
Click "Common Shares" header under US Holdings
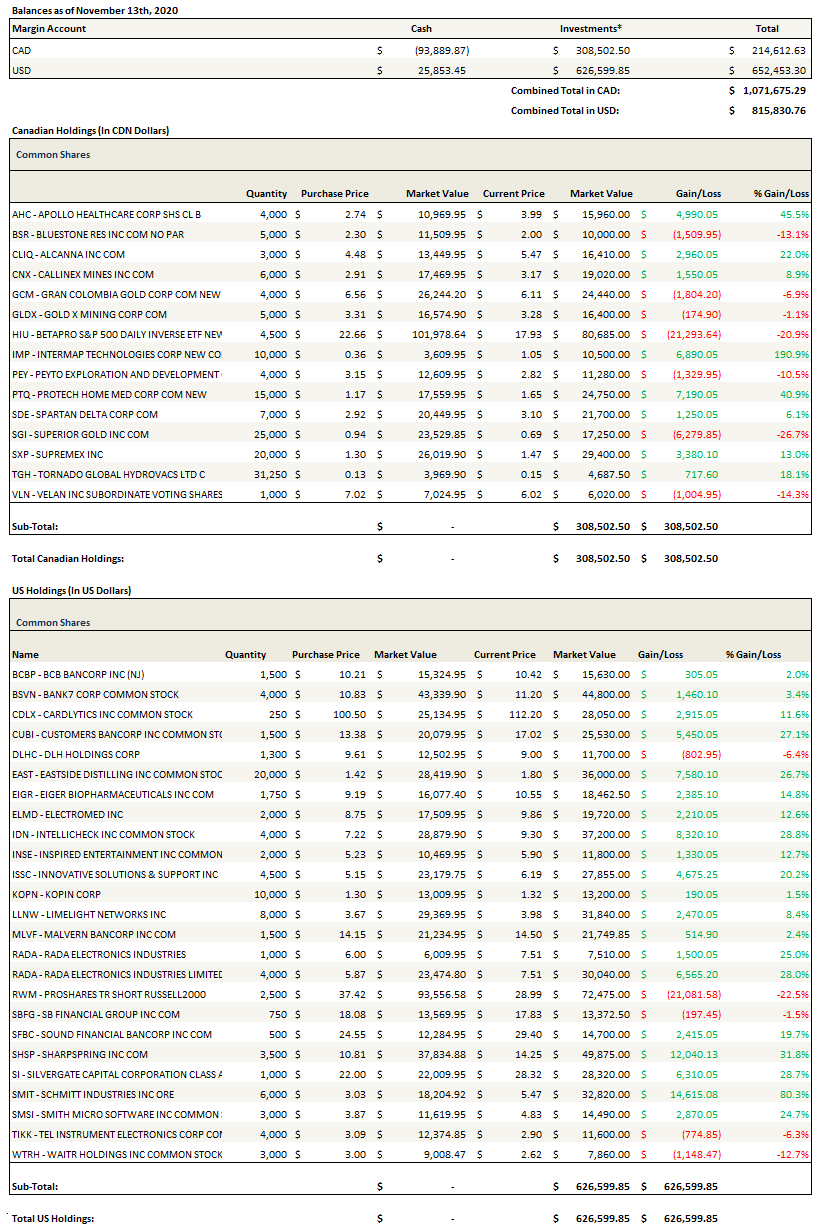click(53, 623)
